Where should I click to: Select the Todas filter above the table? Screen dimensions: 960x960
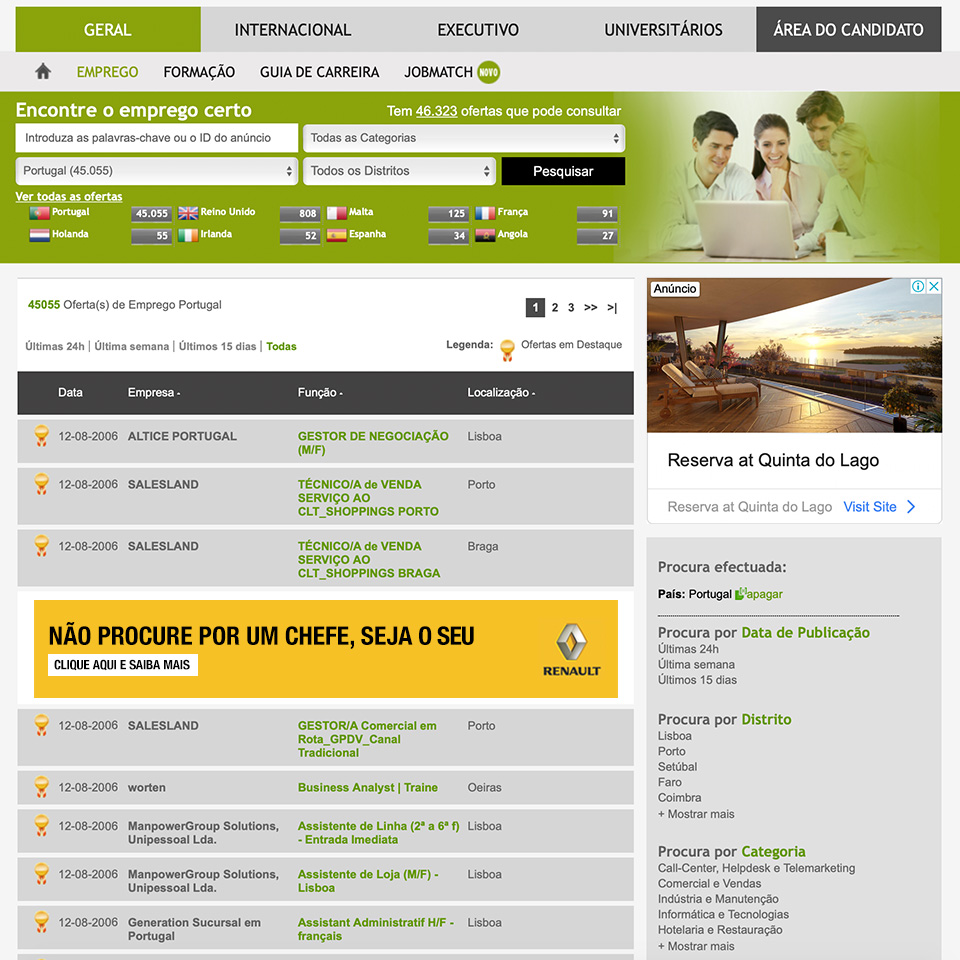[x=281, y=347]
